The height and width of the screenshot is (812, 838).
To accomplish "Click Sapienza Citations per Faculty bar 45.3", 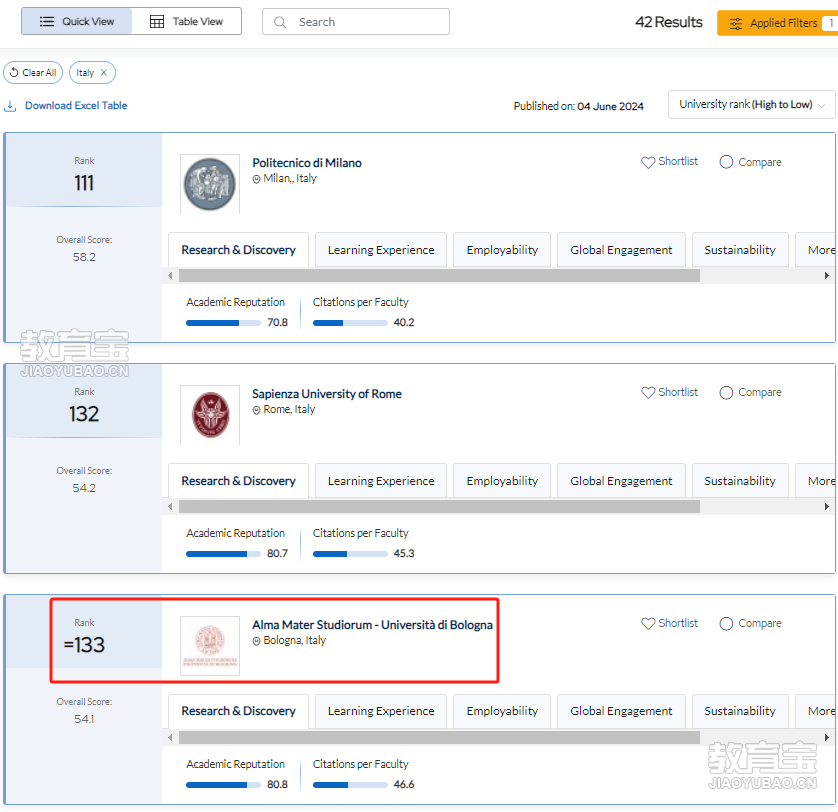I will (350, 554).
